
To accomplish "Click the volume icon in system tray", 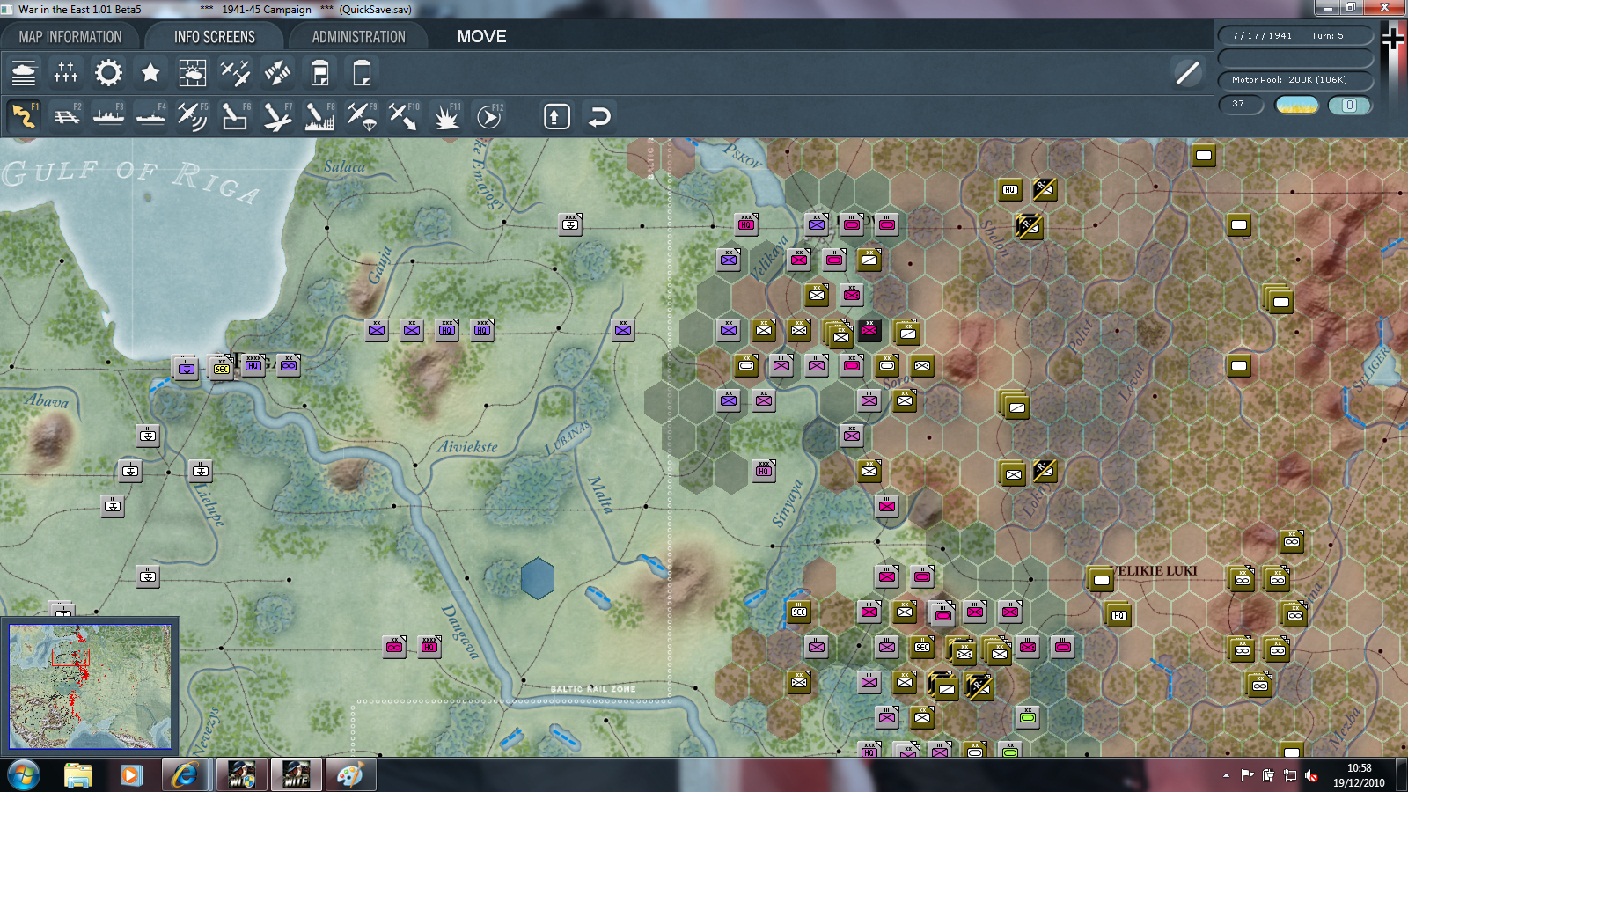I will (x=1311, y=775).
